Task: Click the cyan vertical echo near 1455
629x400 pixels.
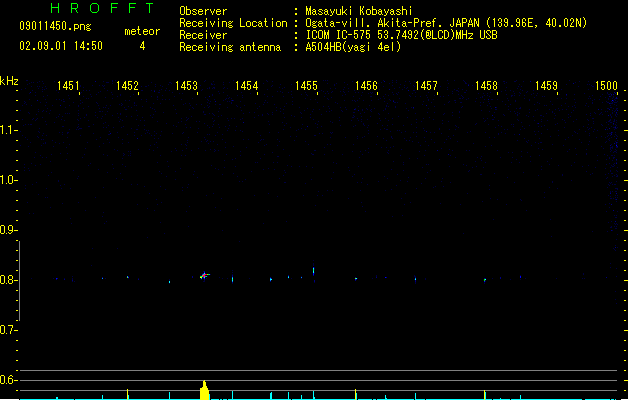Action: coord(314,271)
